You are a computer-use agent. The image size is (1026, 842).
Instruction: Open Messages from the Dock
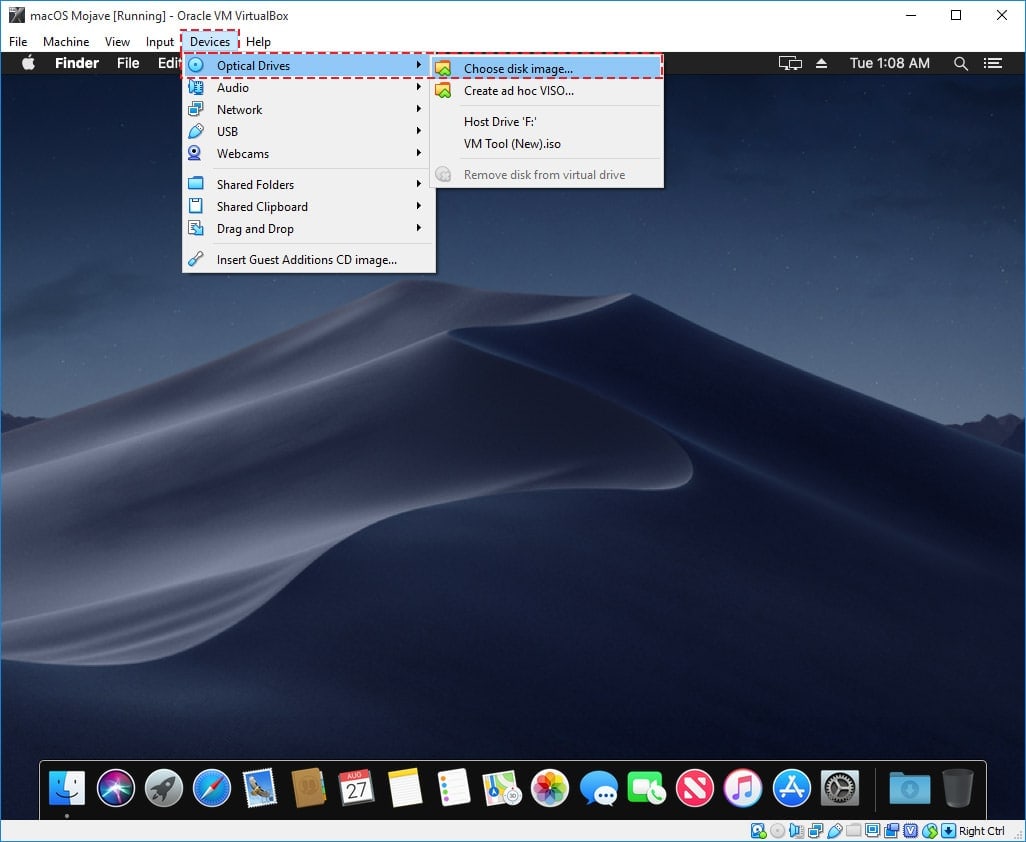600,789
